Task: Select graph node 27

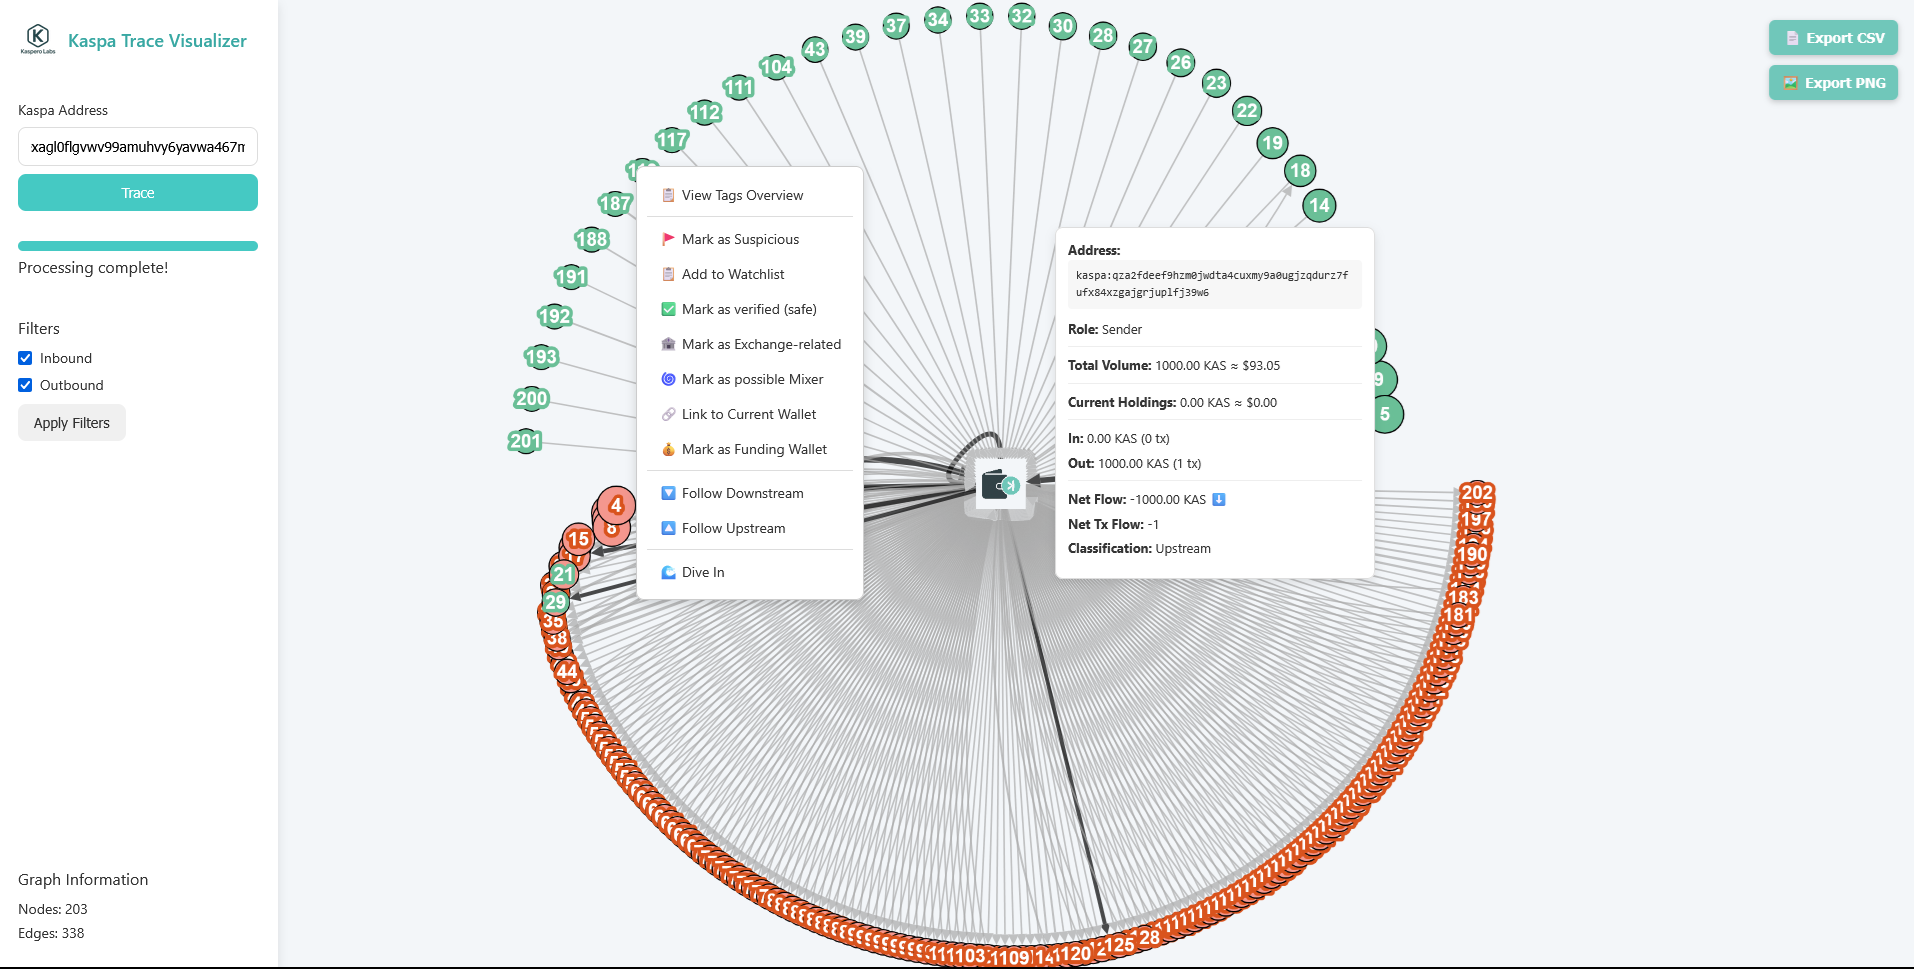Action: click(x=1143, y=46)
